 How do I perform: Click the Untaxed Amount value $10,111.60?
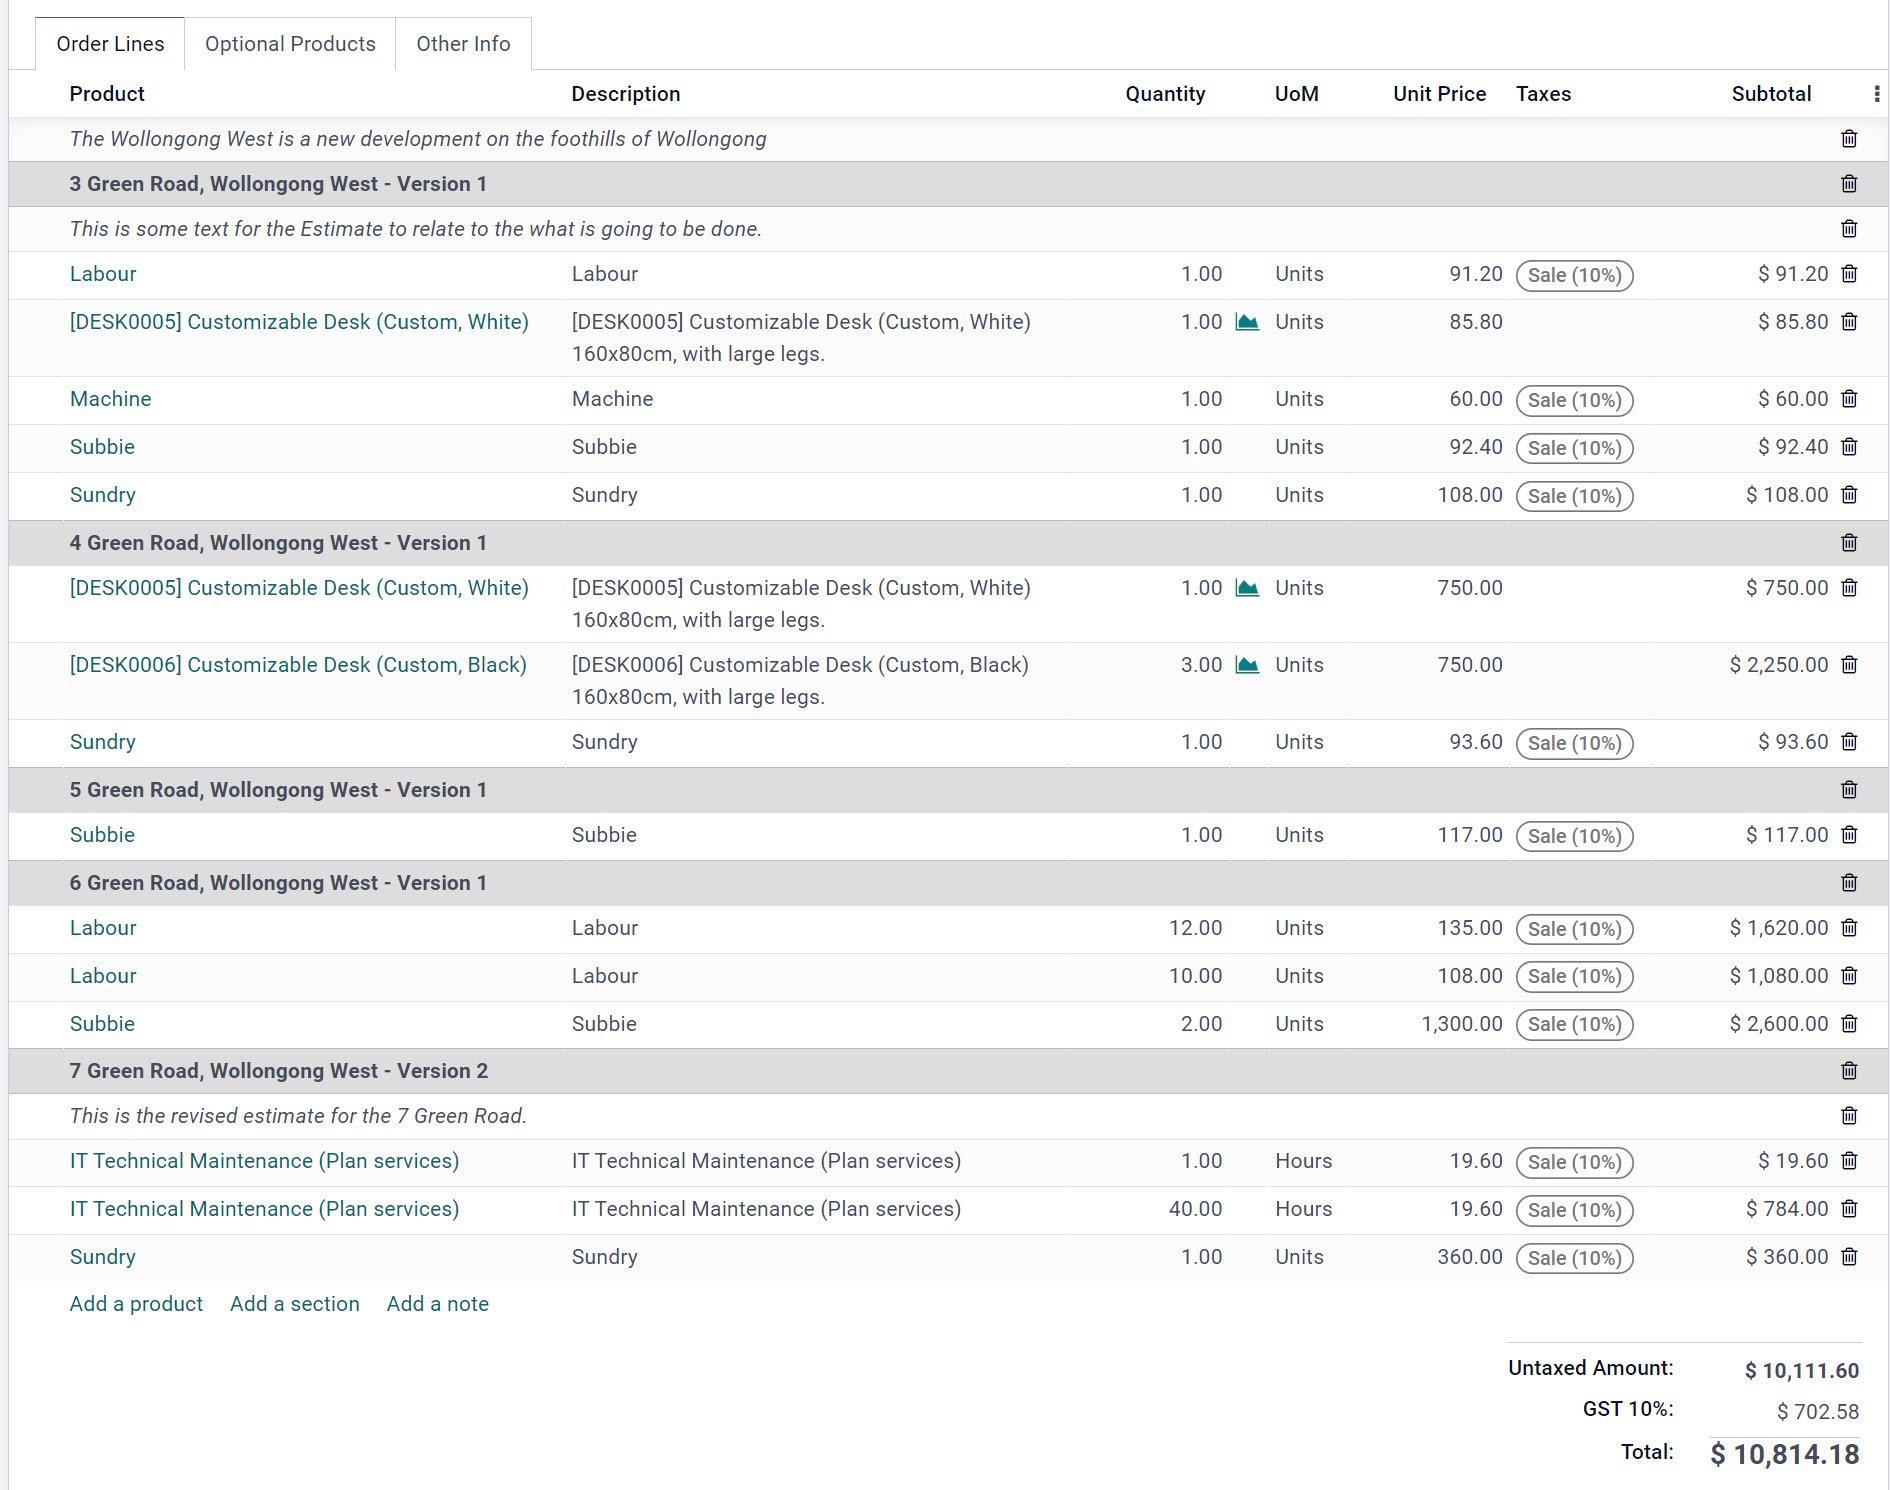click(1801, 1370)
